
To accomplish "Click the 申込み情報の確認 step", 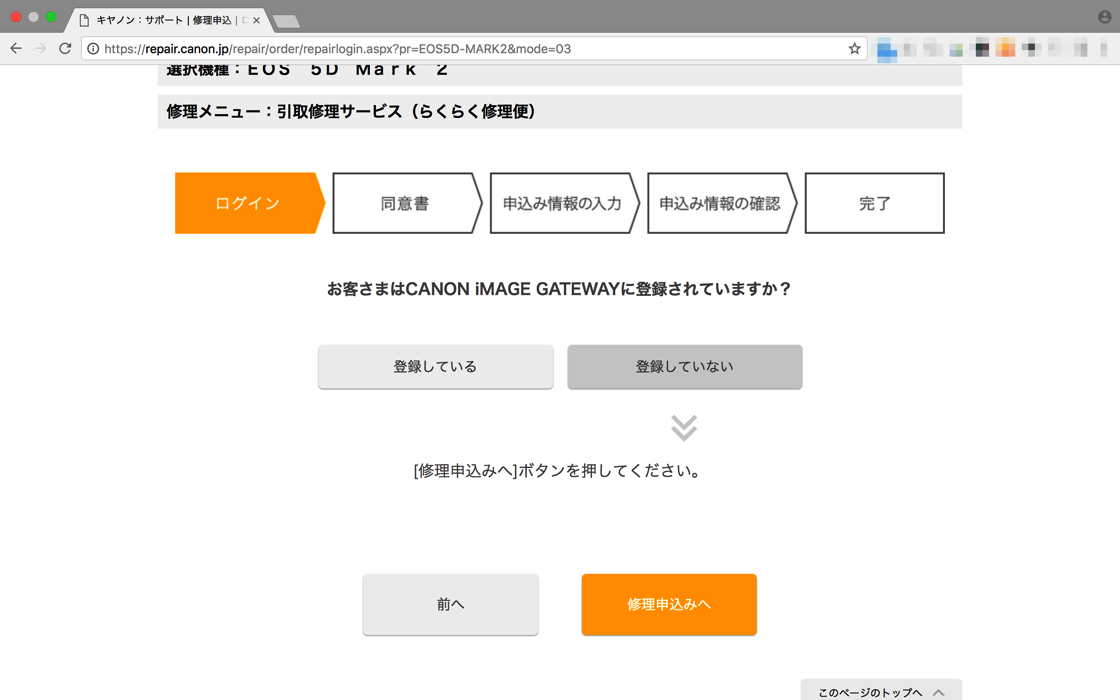I will pyautogui.click(x=719, y=203).
